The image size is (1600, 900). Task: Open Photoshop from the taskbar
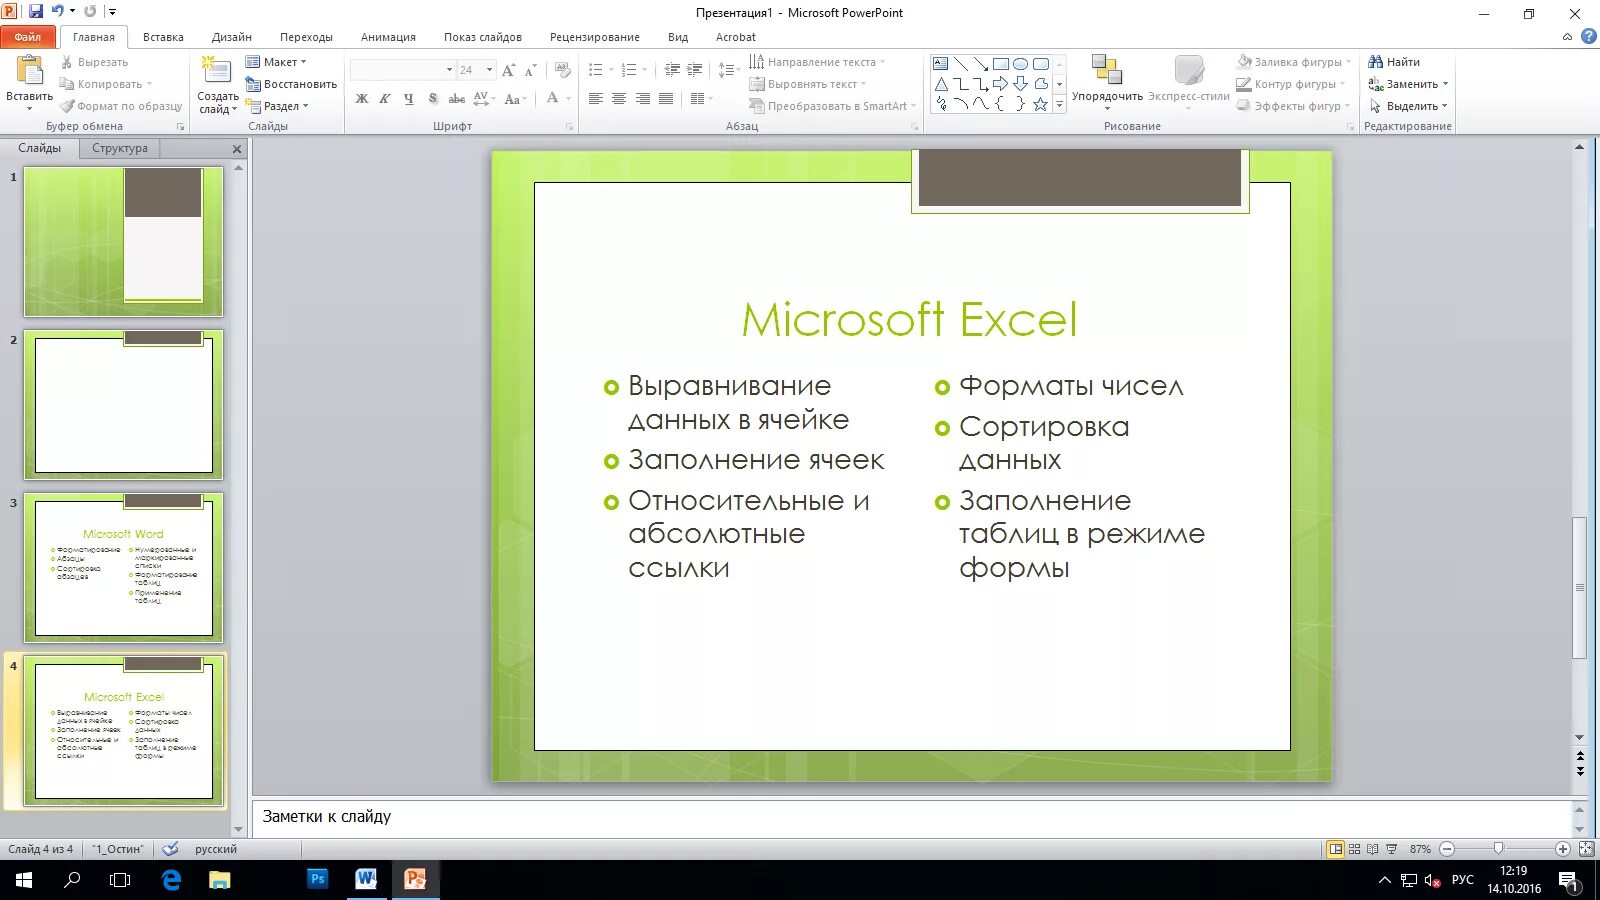pyautogui.click(x=318, y=879)
